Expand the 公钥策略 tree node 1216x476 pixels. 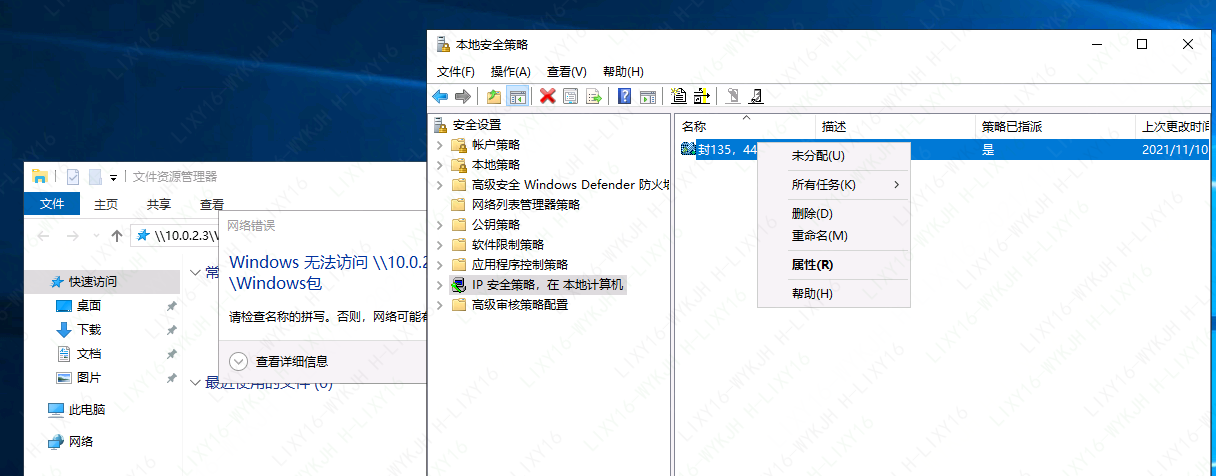(439, 225)
